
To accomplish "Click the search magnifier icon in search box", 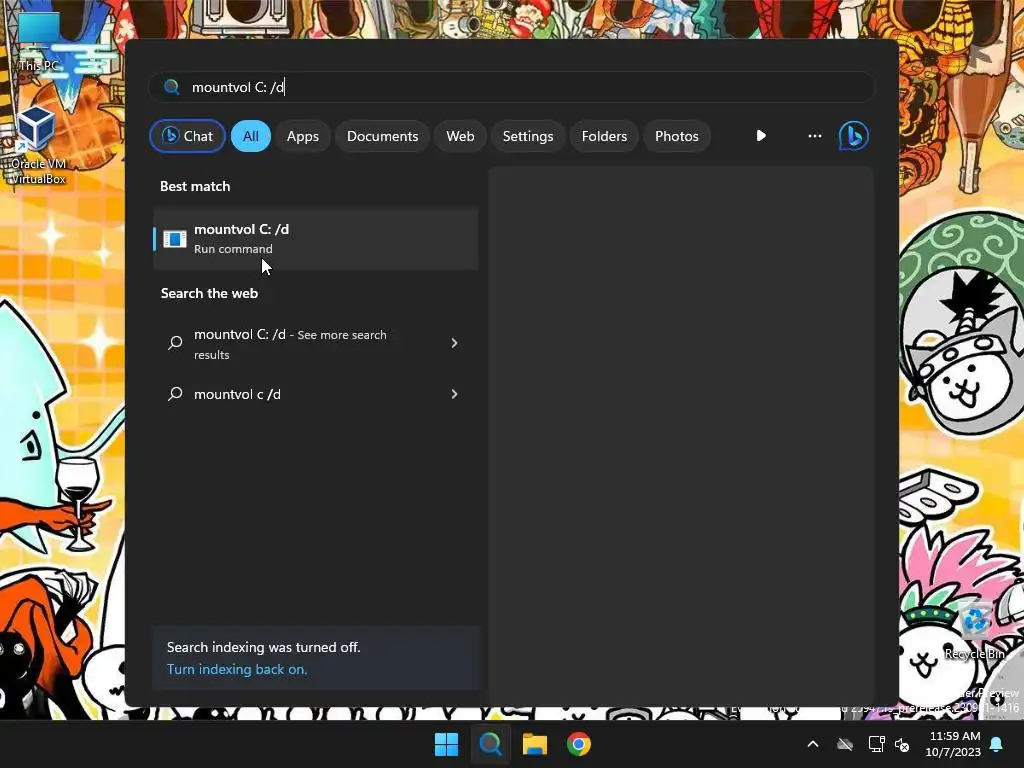I will point(172,87).
